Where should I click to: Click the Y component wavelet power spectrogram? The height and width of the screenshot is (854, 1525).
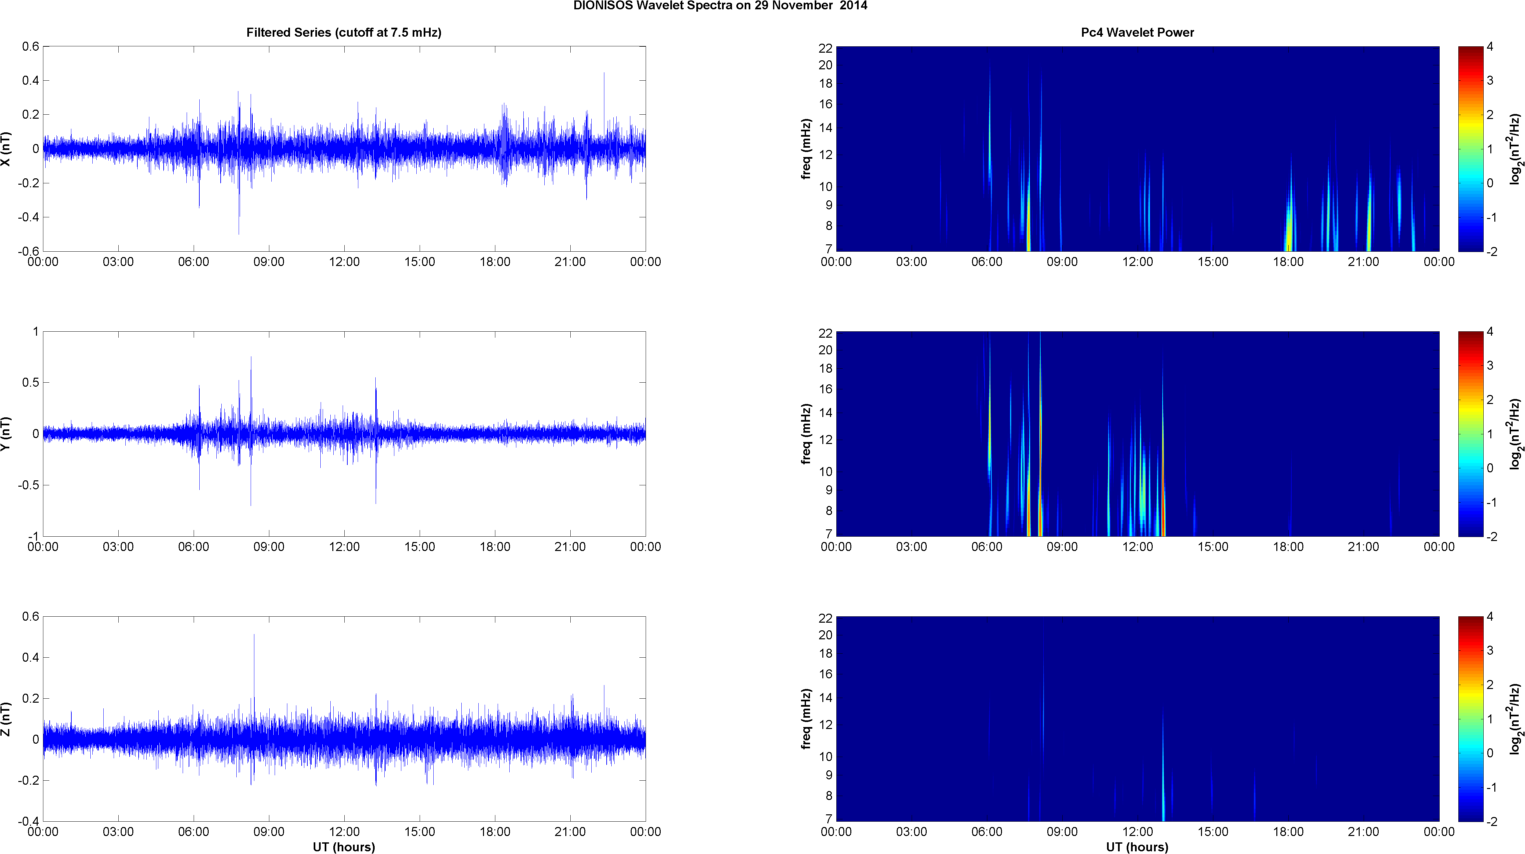1137,434
